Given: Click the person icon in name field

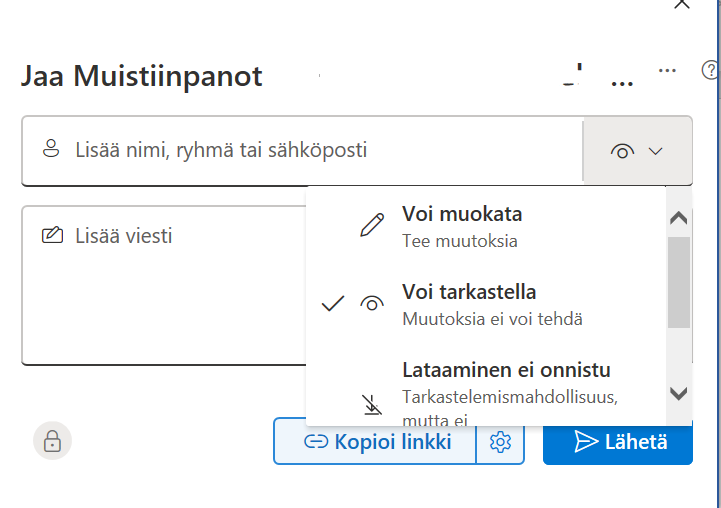Looking at the screenshot, I should point(51,150).
